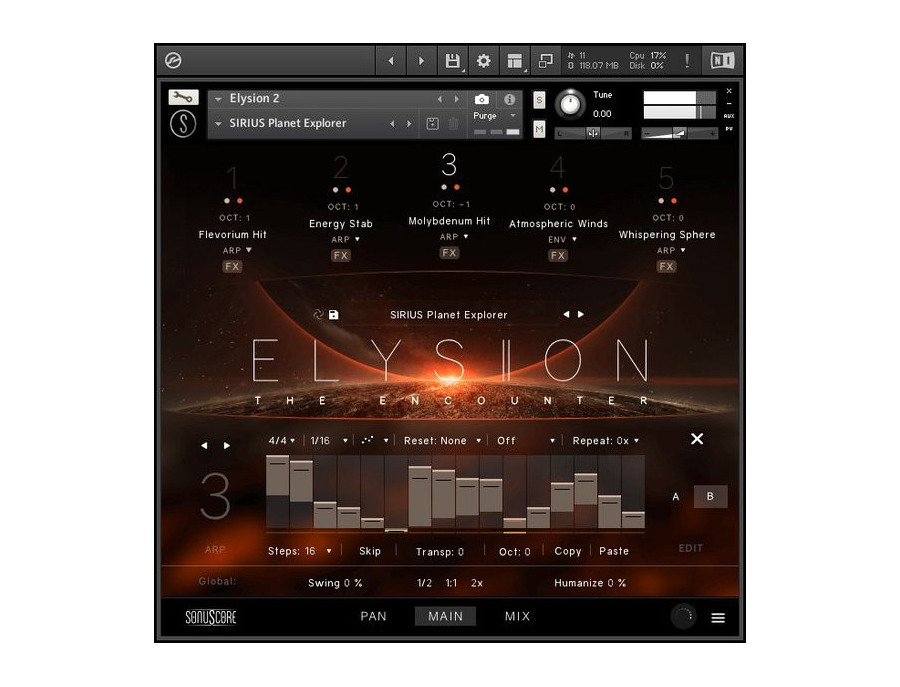Save preset with small disk icon in center

click(x=333, y=315)
